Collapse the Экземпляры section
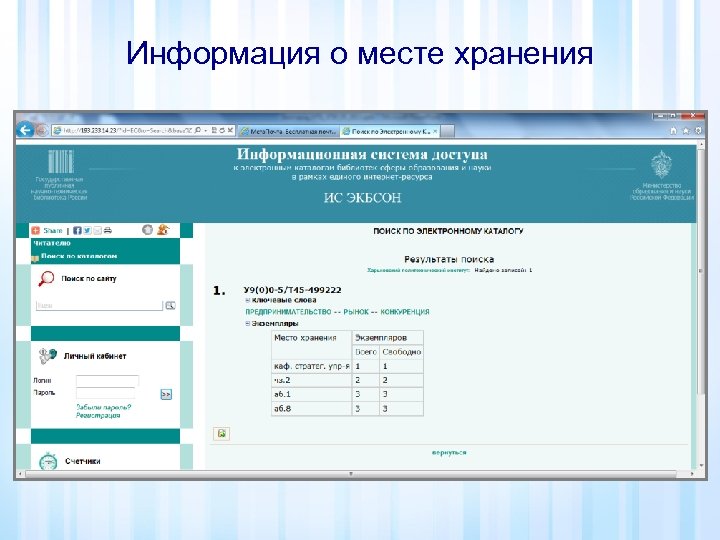 tap(248, 324)
